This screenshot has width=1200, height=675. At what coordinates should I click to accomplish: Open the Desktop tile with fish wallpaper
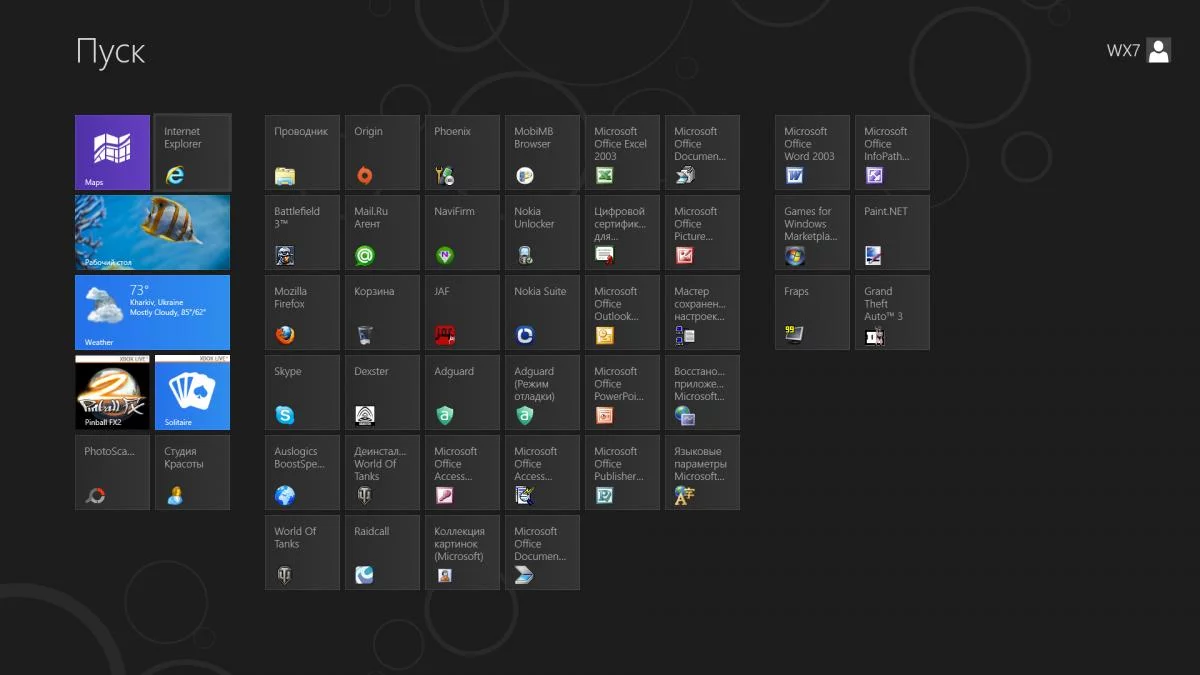(x=152, y=232)
